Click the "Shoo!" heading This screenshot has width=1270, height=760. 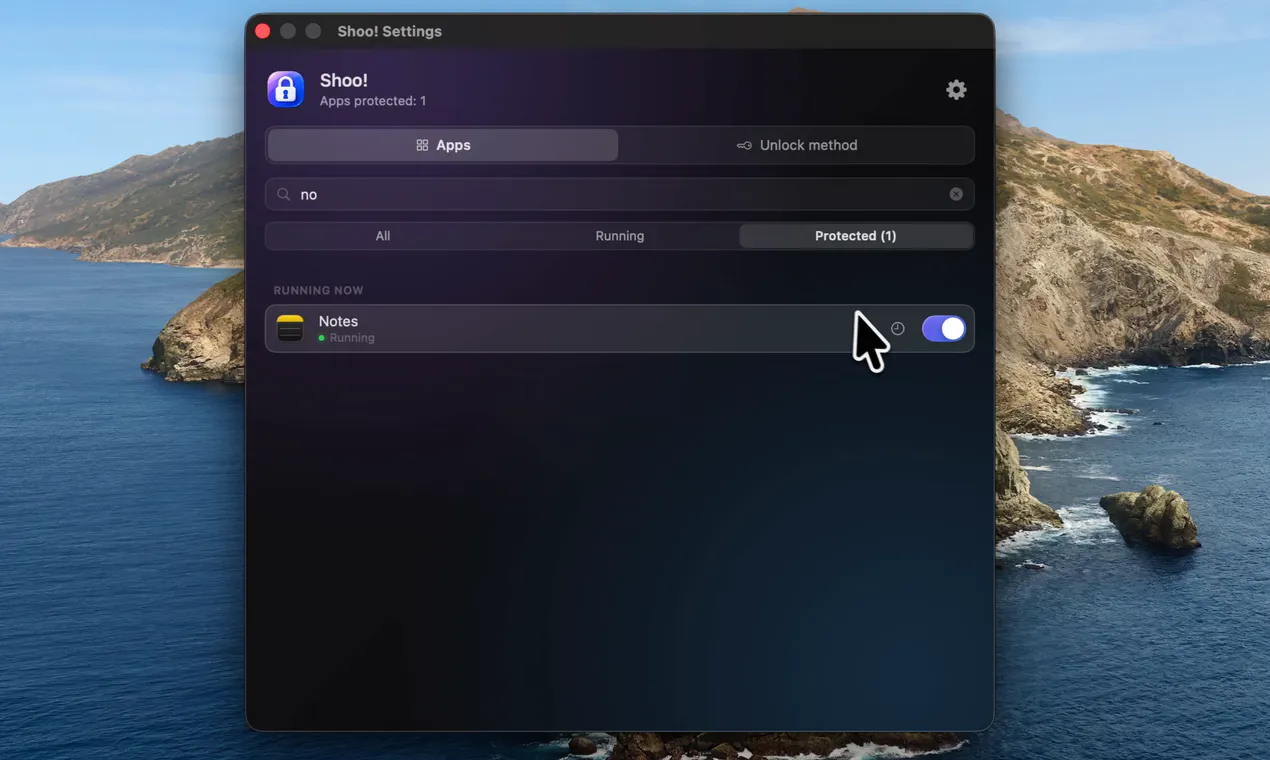[x=344, y=80]
